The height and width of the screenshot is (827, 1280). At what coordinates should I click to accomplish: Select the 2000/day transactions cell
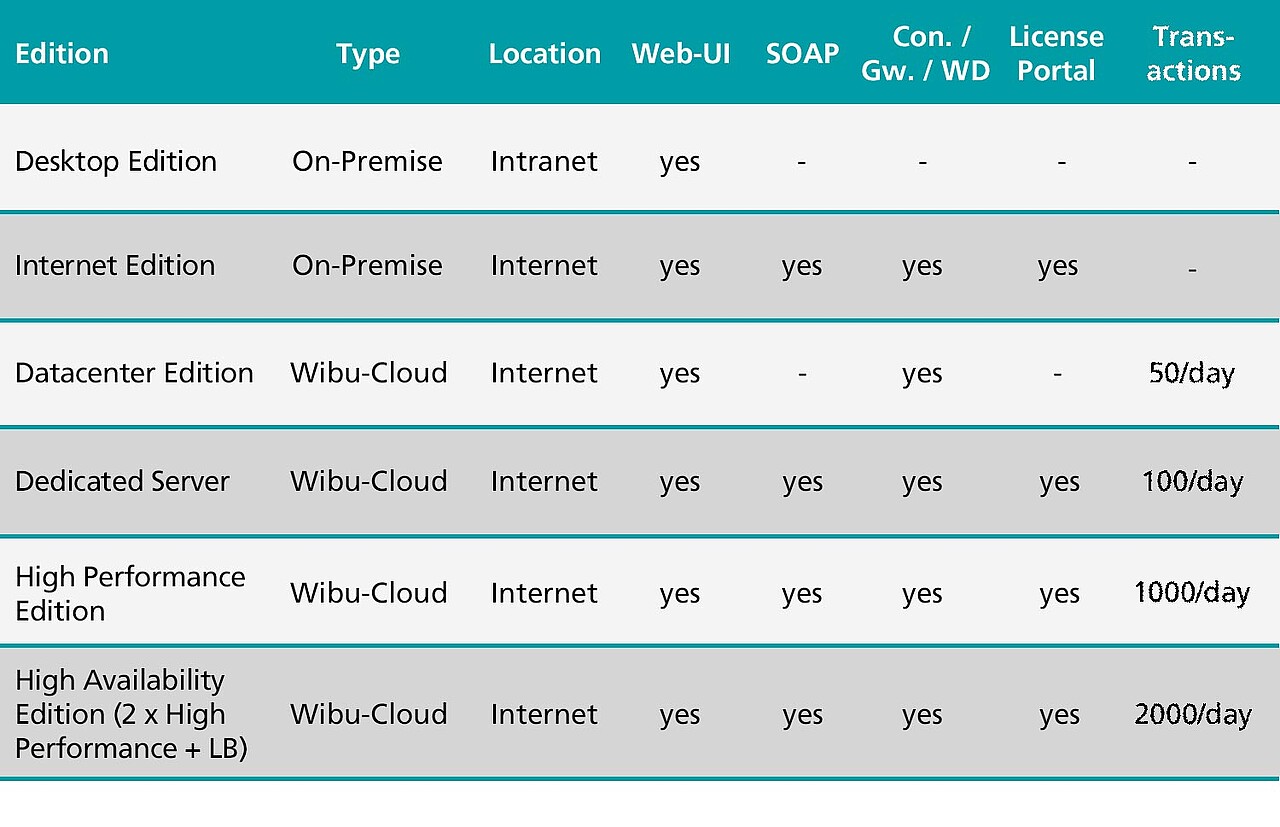(1192, 714)
